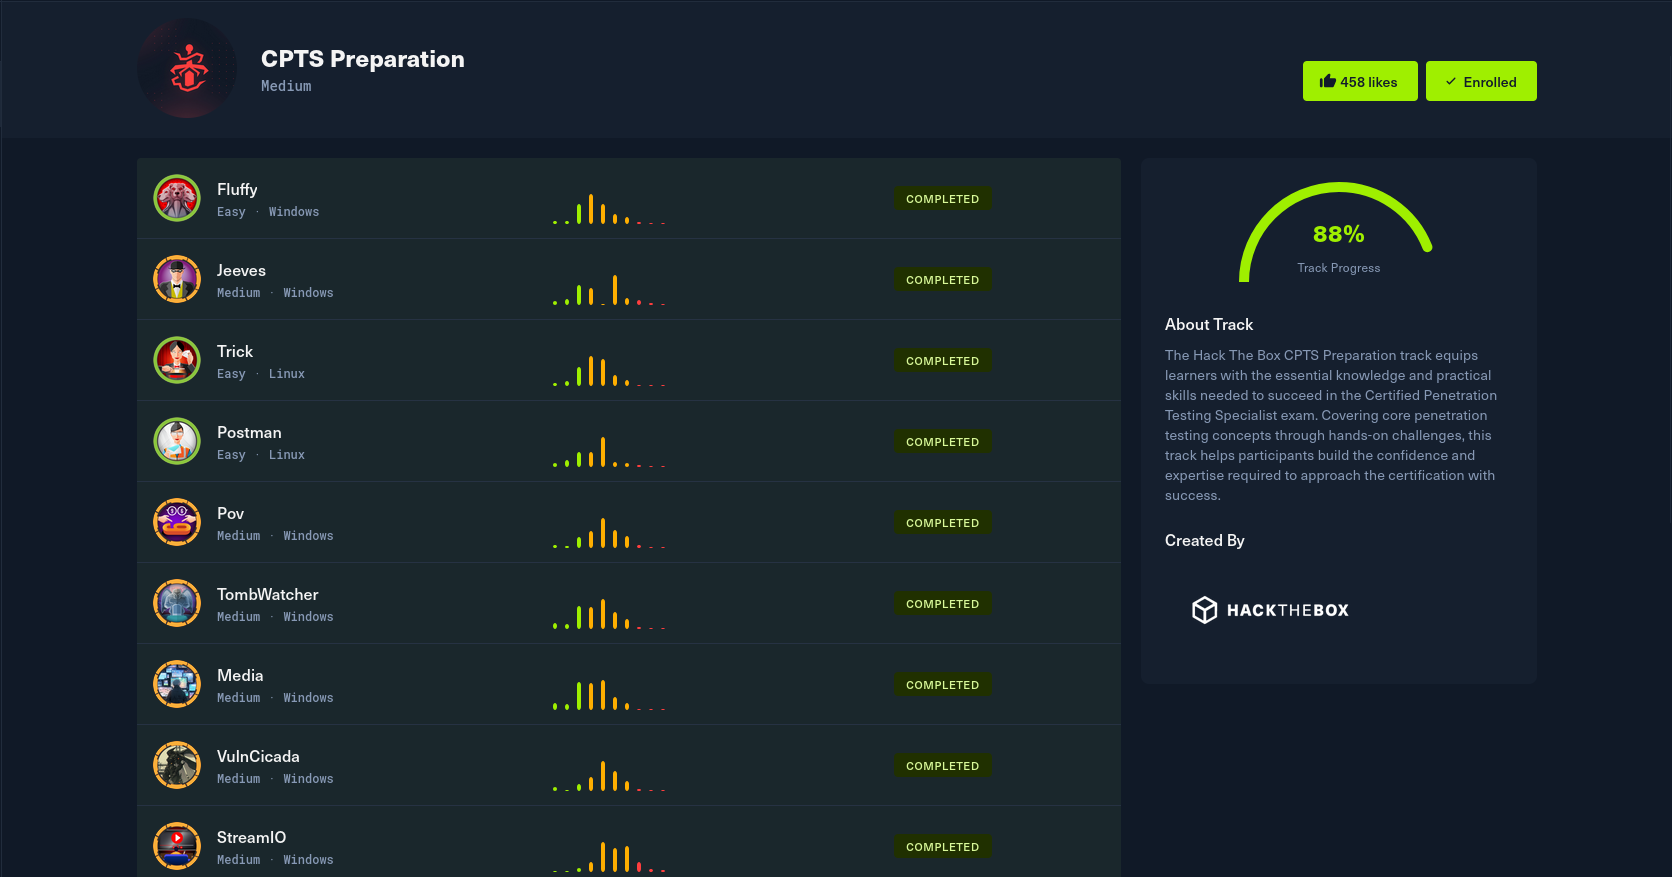Image resolution: width=1672 pixels, height=877 pixels.
Task: Like the track via 458 likes button
Action: click(x=1359, y=81)
